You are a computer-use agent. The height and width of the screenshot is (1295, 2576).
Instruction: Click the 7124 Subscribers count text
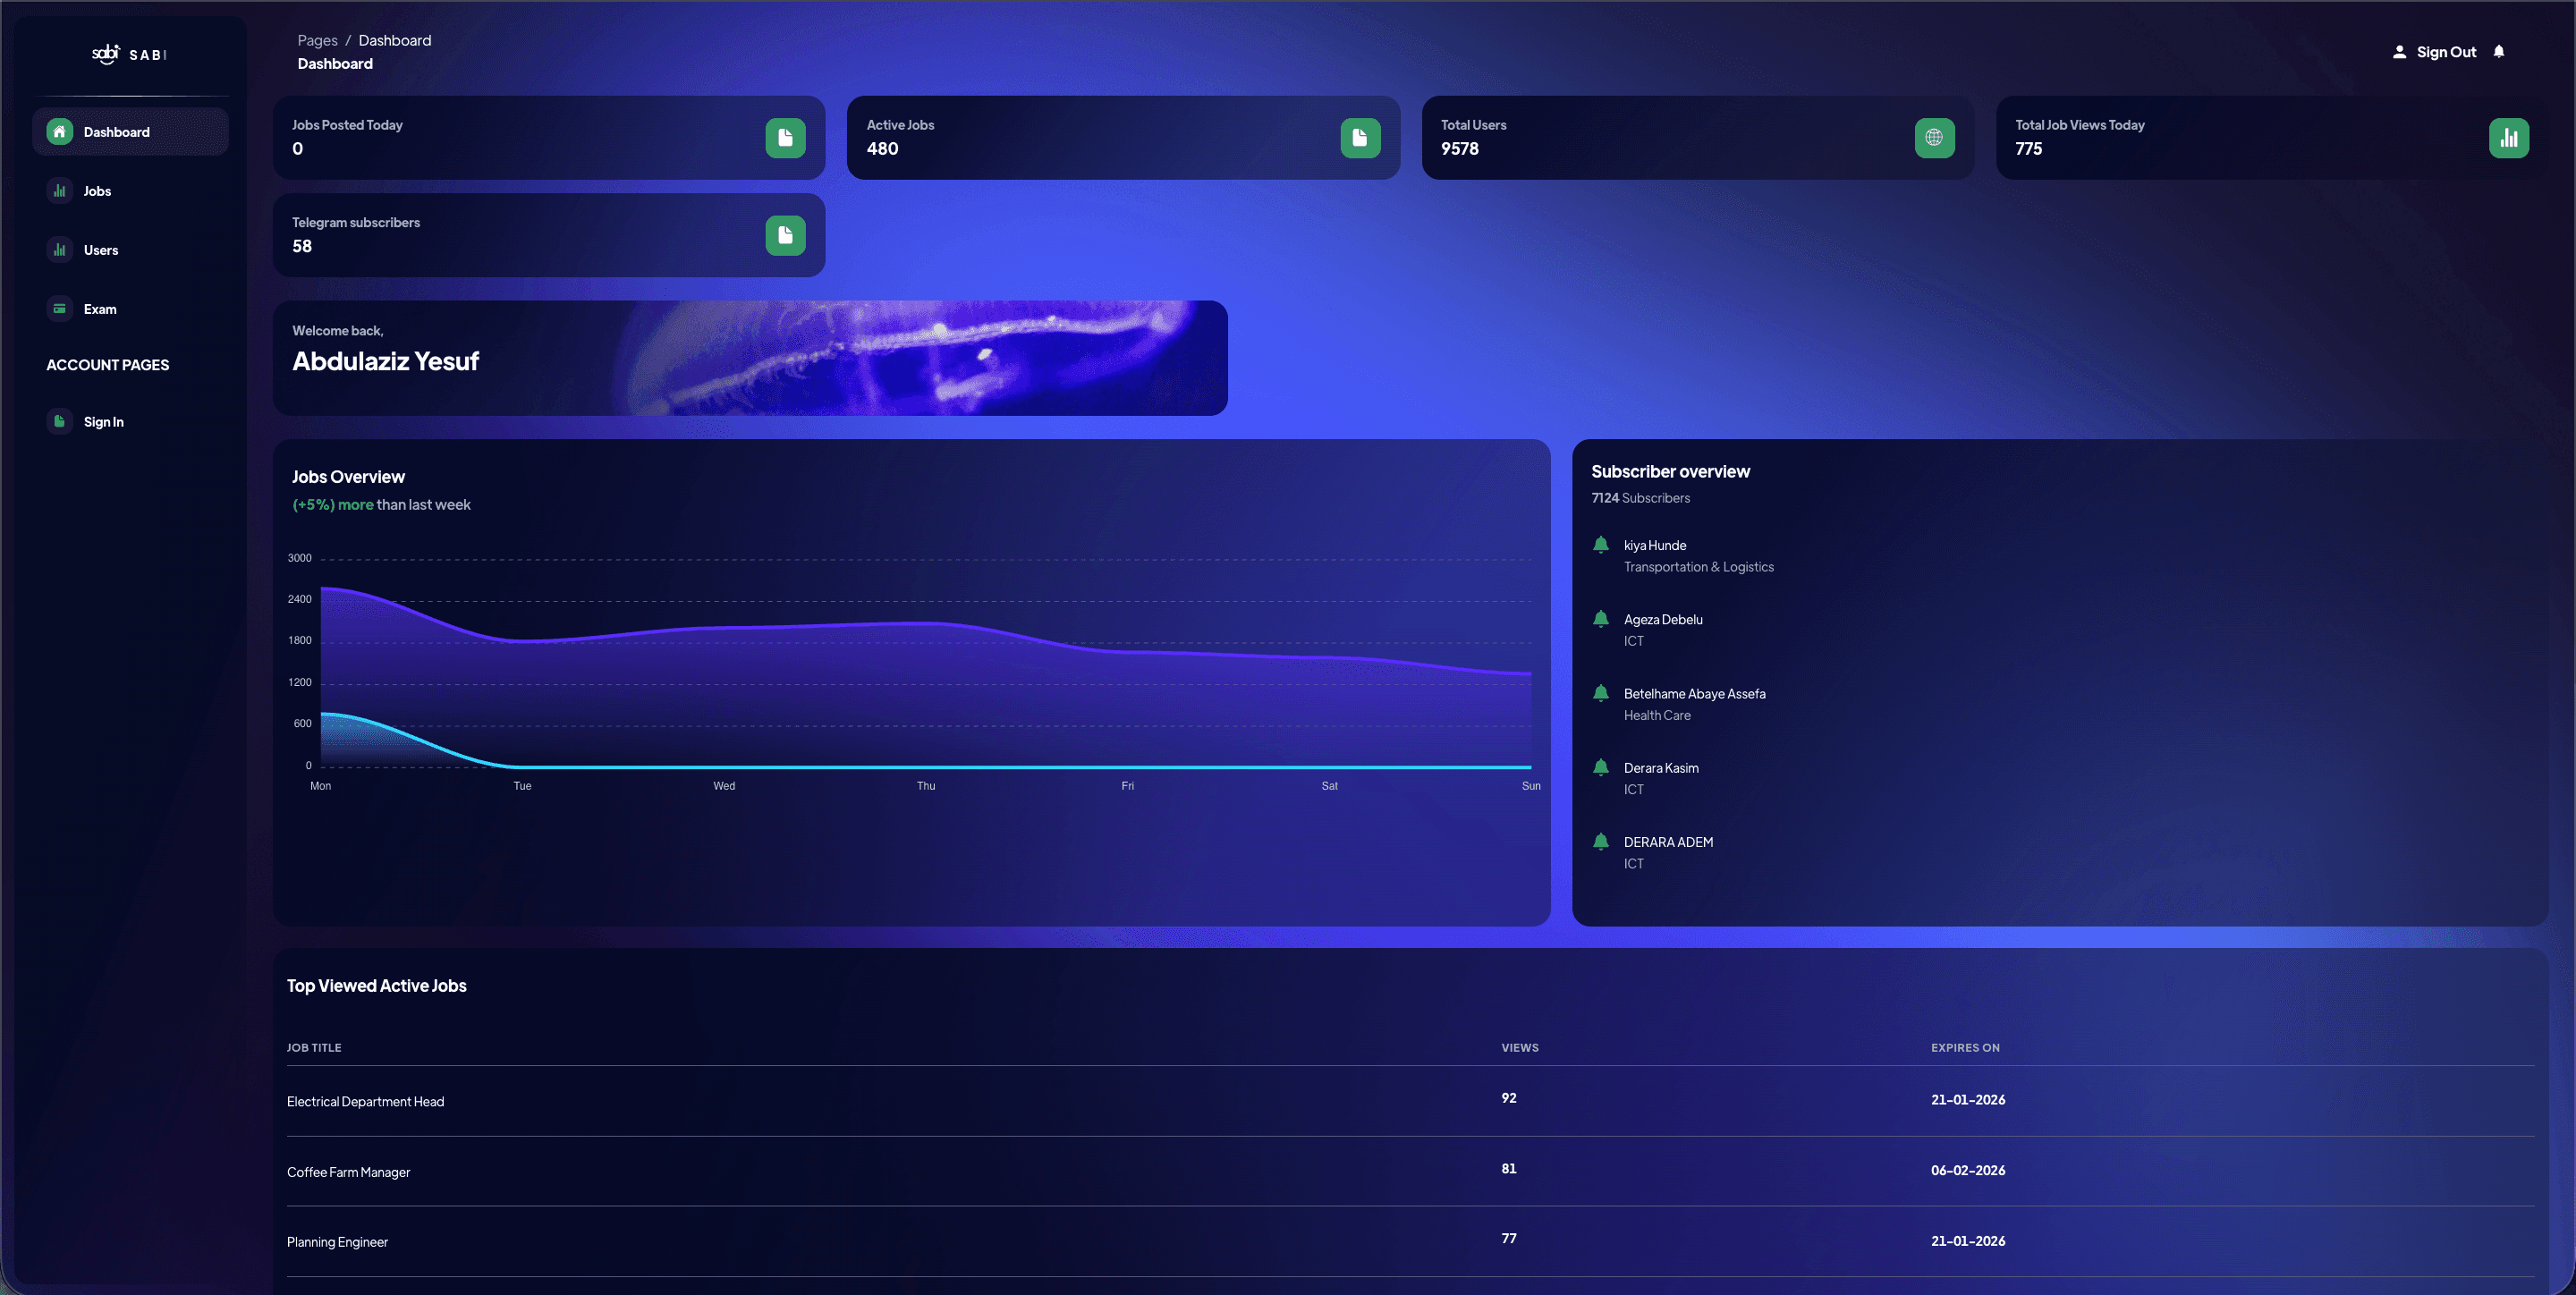pyautogui.click(x=1640, y=498)
